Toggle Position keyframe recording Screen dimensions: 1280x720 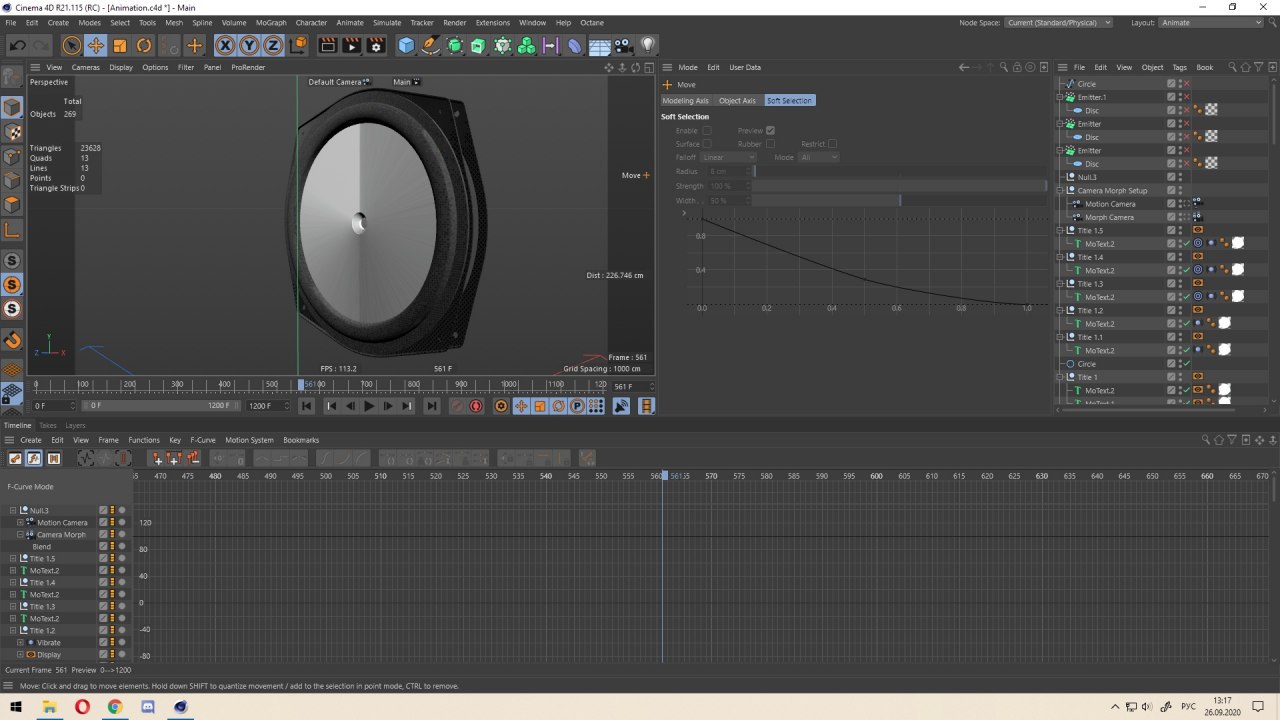tap(521, 406)
